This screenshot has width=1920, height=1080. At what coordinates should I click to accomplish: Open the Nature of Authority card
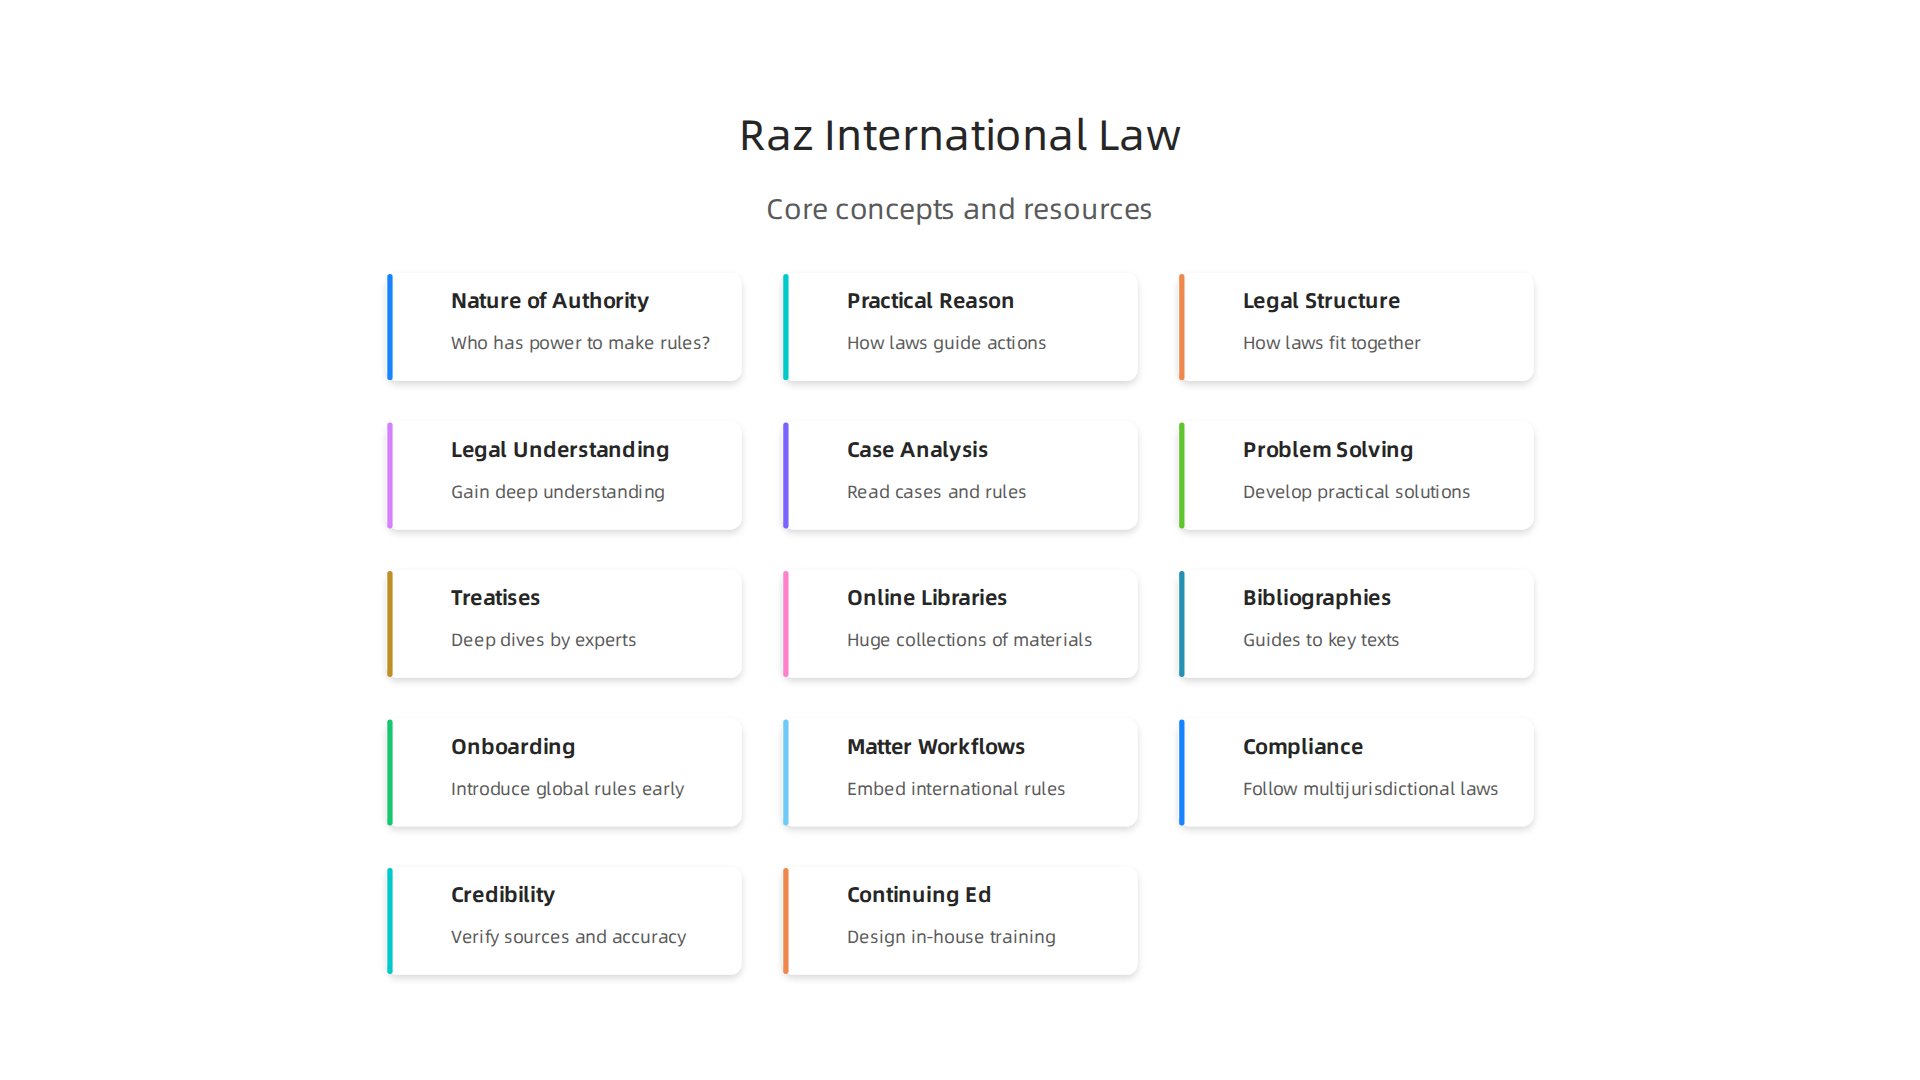(564, 327)
